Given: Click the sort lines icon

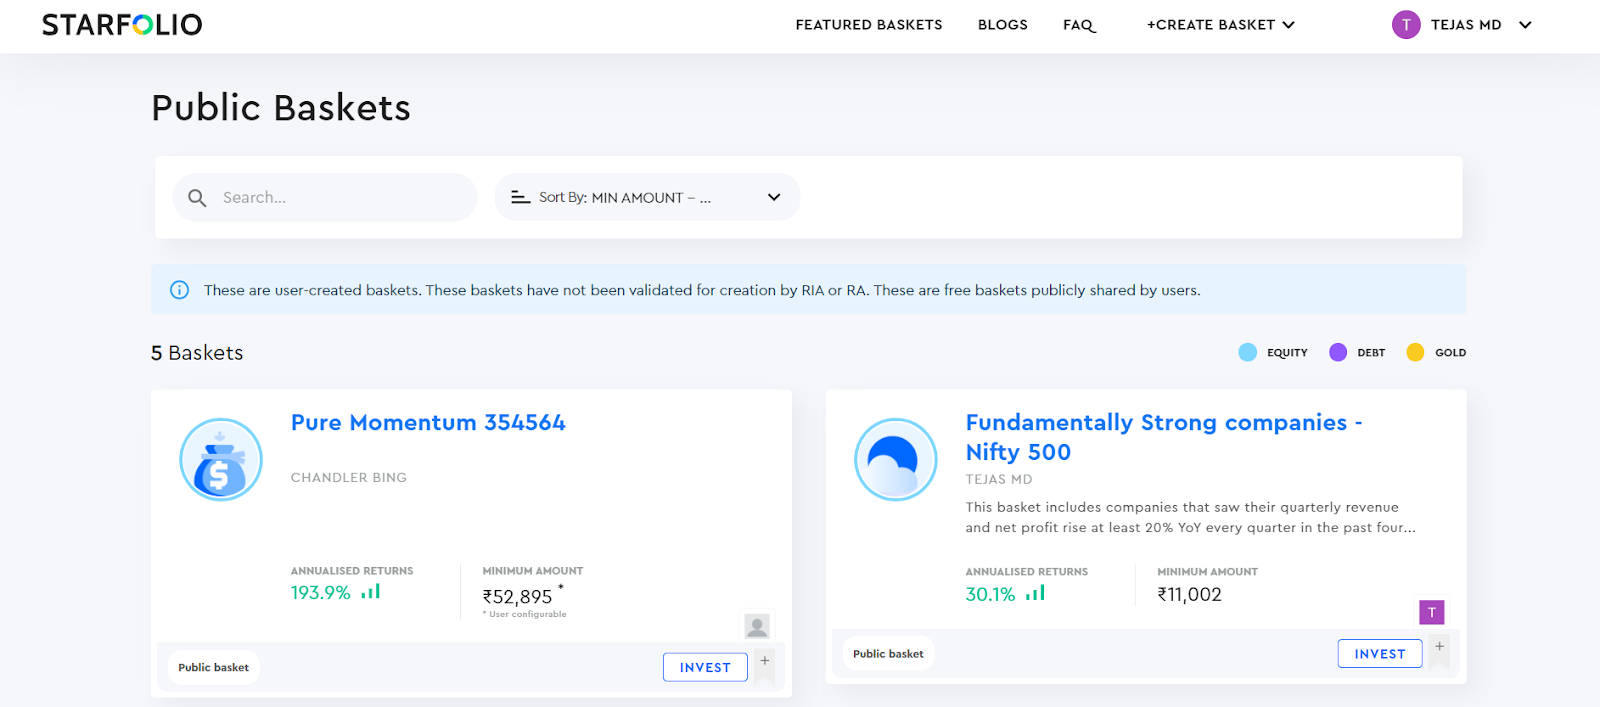Looking at the screenshot, I should tap(520, 197).
